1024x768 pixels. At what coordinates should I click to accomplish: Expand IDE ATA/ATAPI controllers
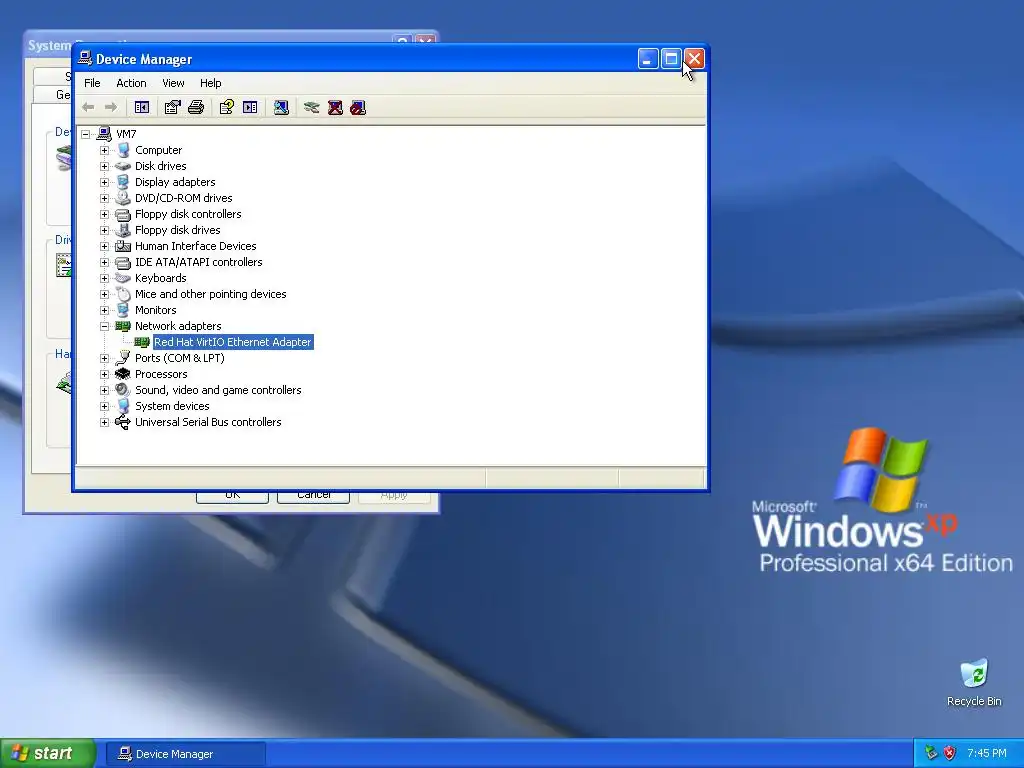coord(104,262)
